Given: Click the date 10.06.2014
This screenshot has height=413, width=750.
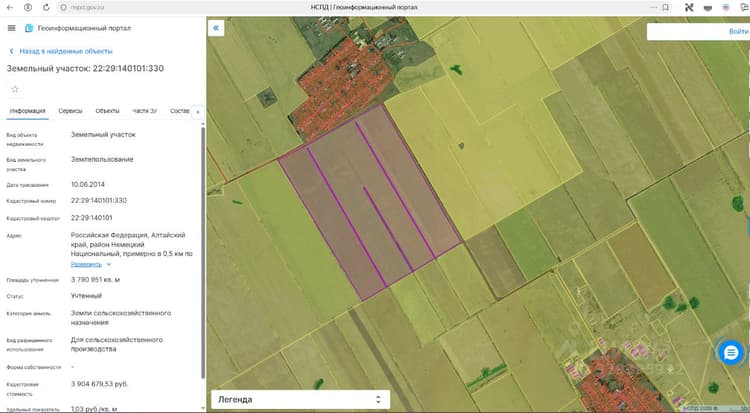Looking at the screenshot, I should (88, 184).
